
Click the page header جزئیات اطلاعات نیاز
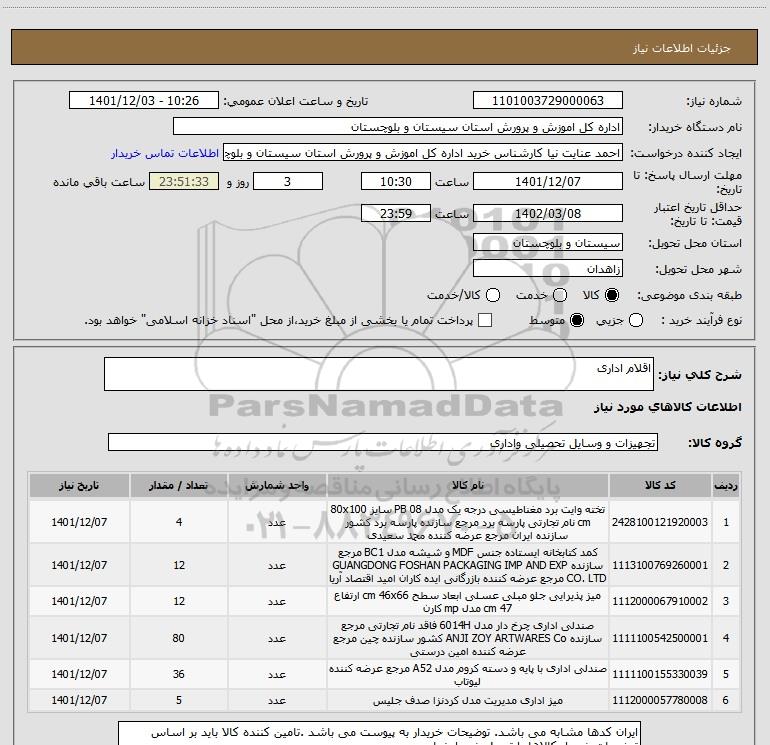[x=682, y=48]
